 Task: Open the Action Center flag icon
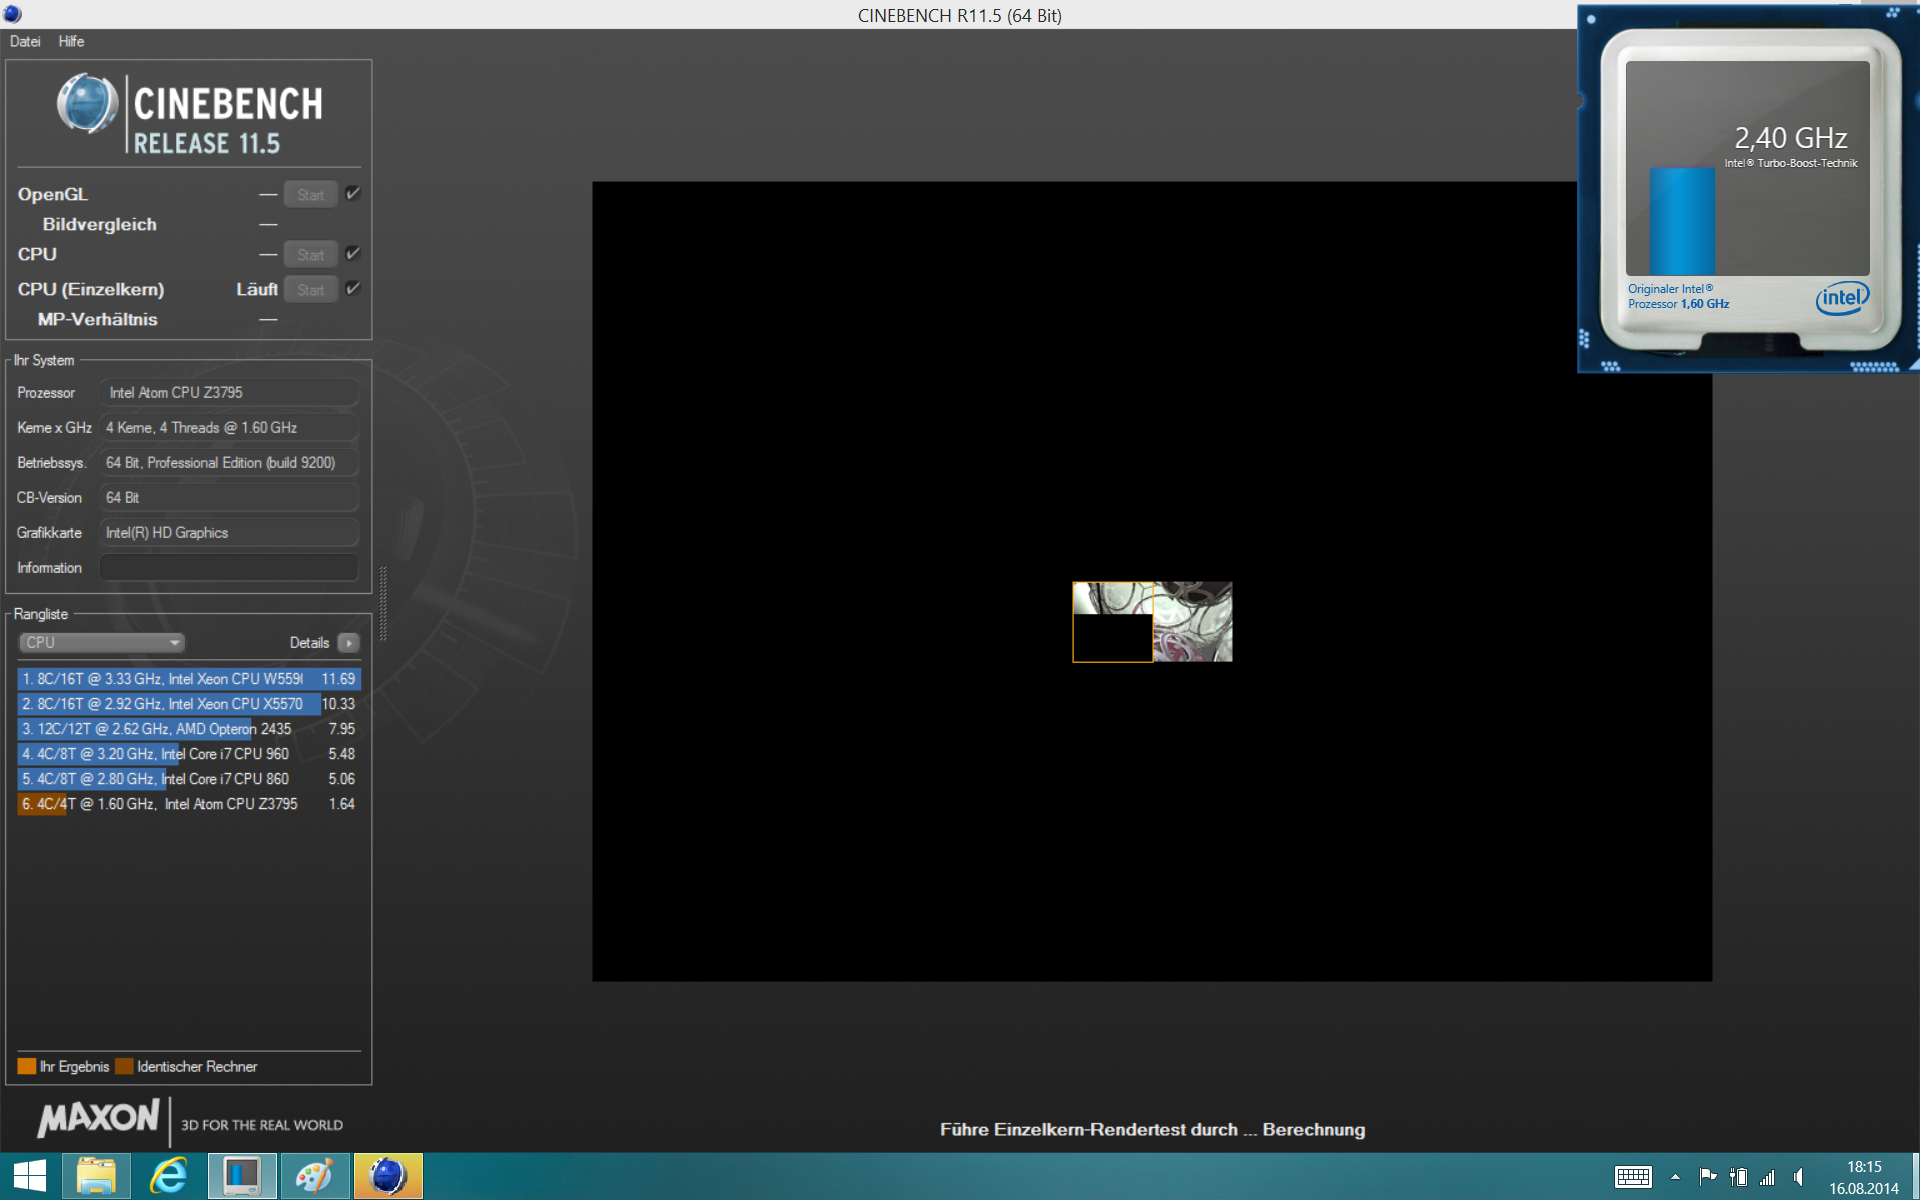[1708, 1177]
